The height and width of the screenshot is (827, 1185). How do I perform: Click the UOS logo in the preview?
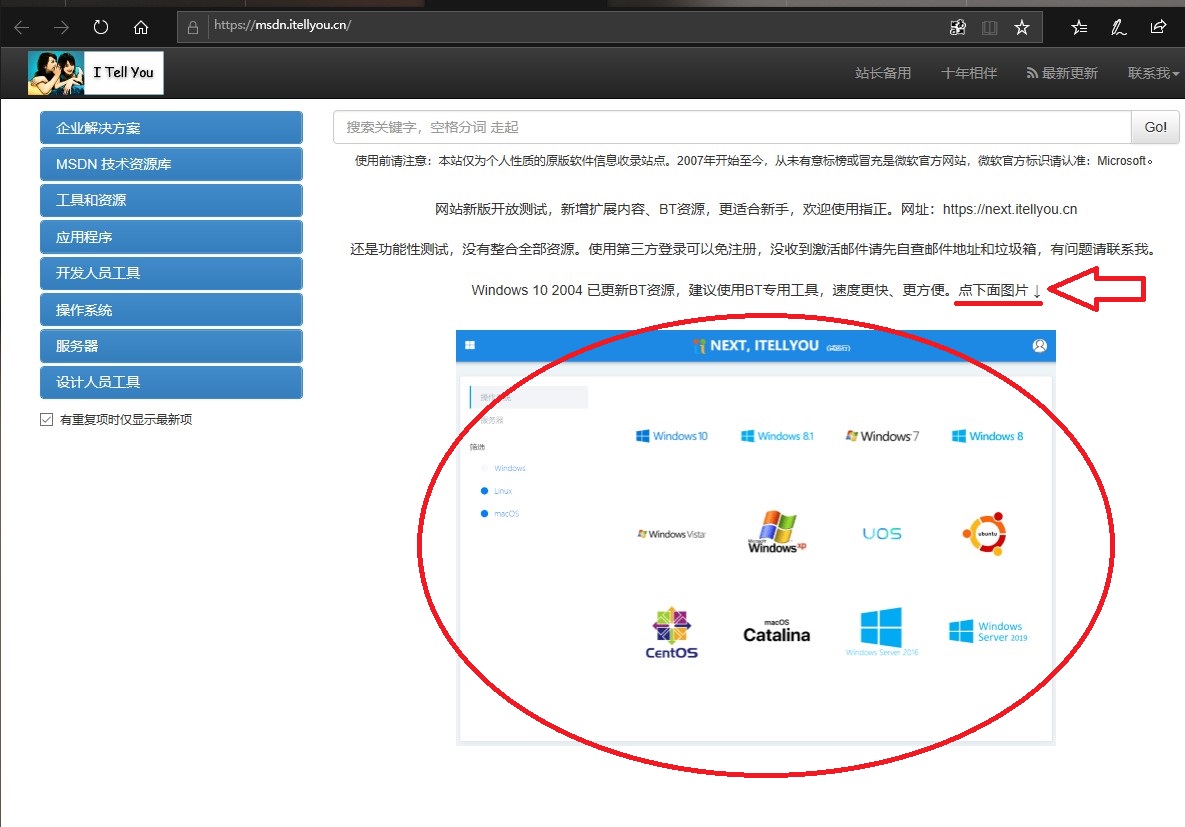click(882, 534)
